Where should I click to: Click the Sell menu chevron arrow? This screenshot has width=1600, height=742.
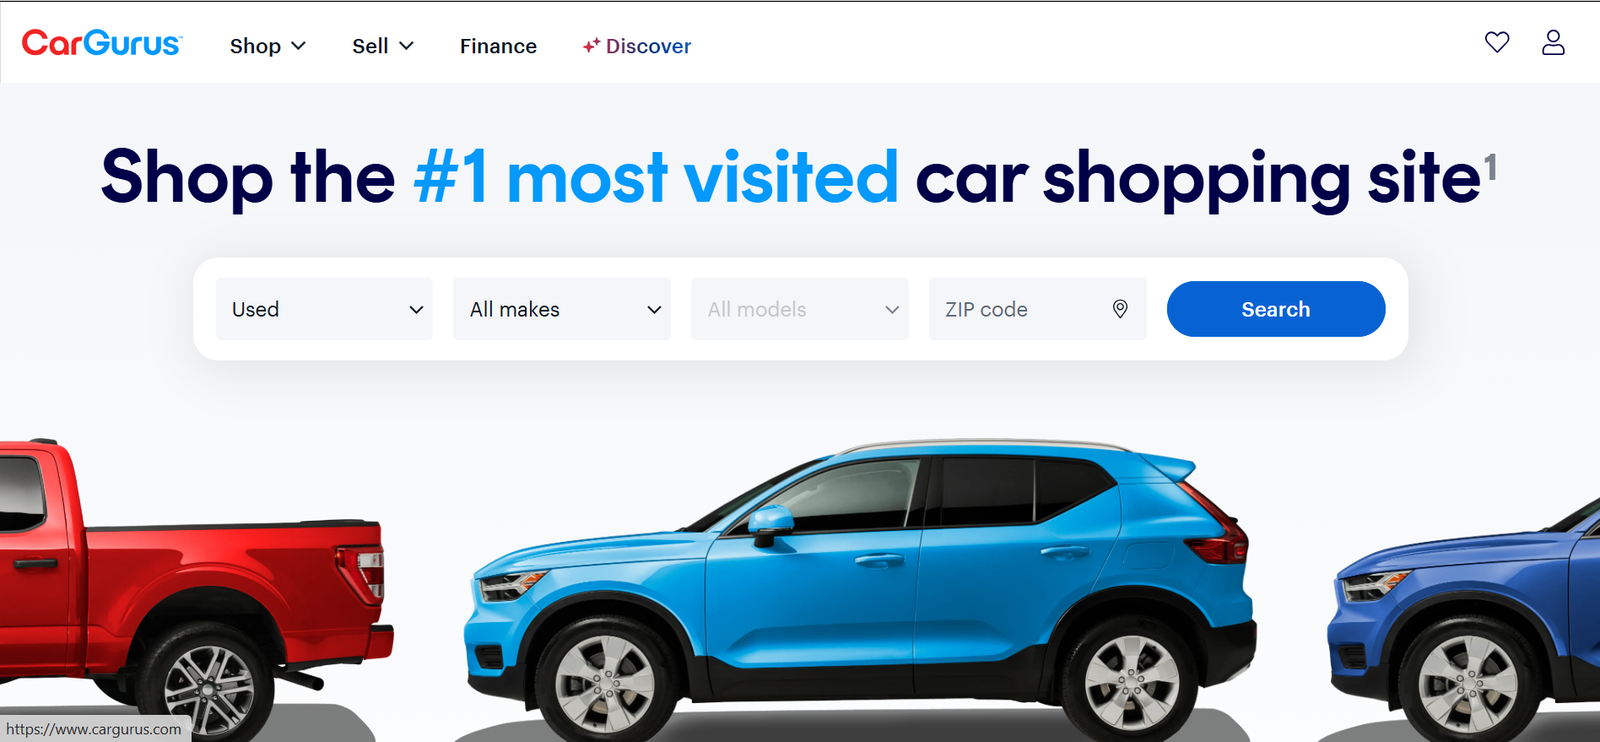406,46
